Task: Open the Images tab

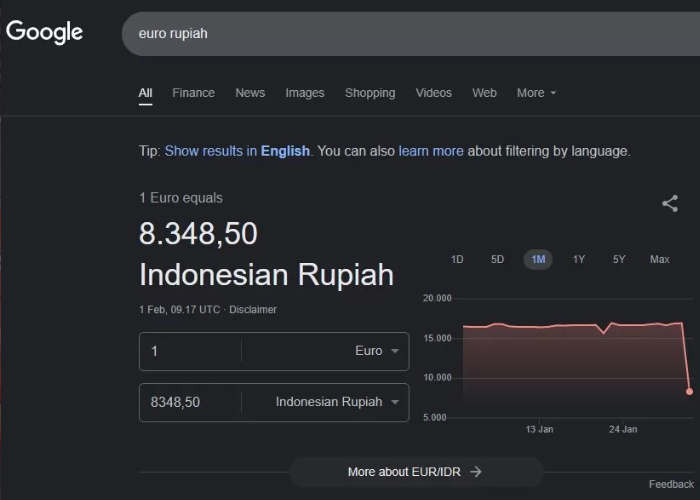Action: pos(305,93)
